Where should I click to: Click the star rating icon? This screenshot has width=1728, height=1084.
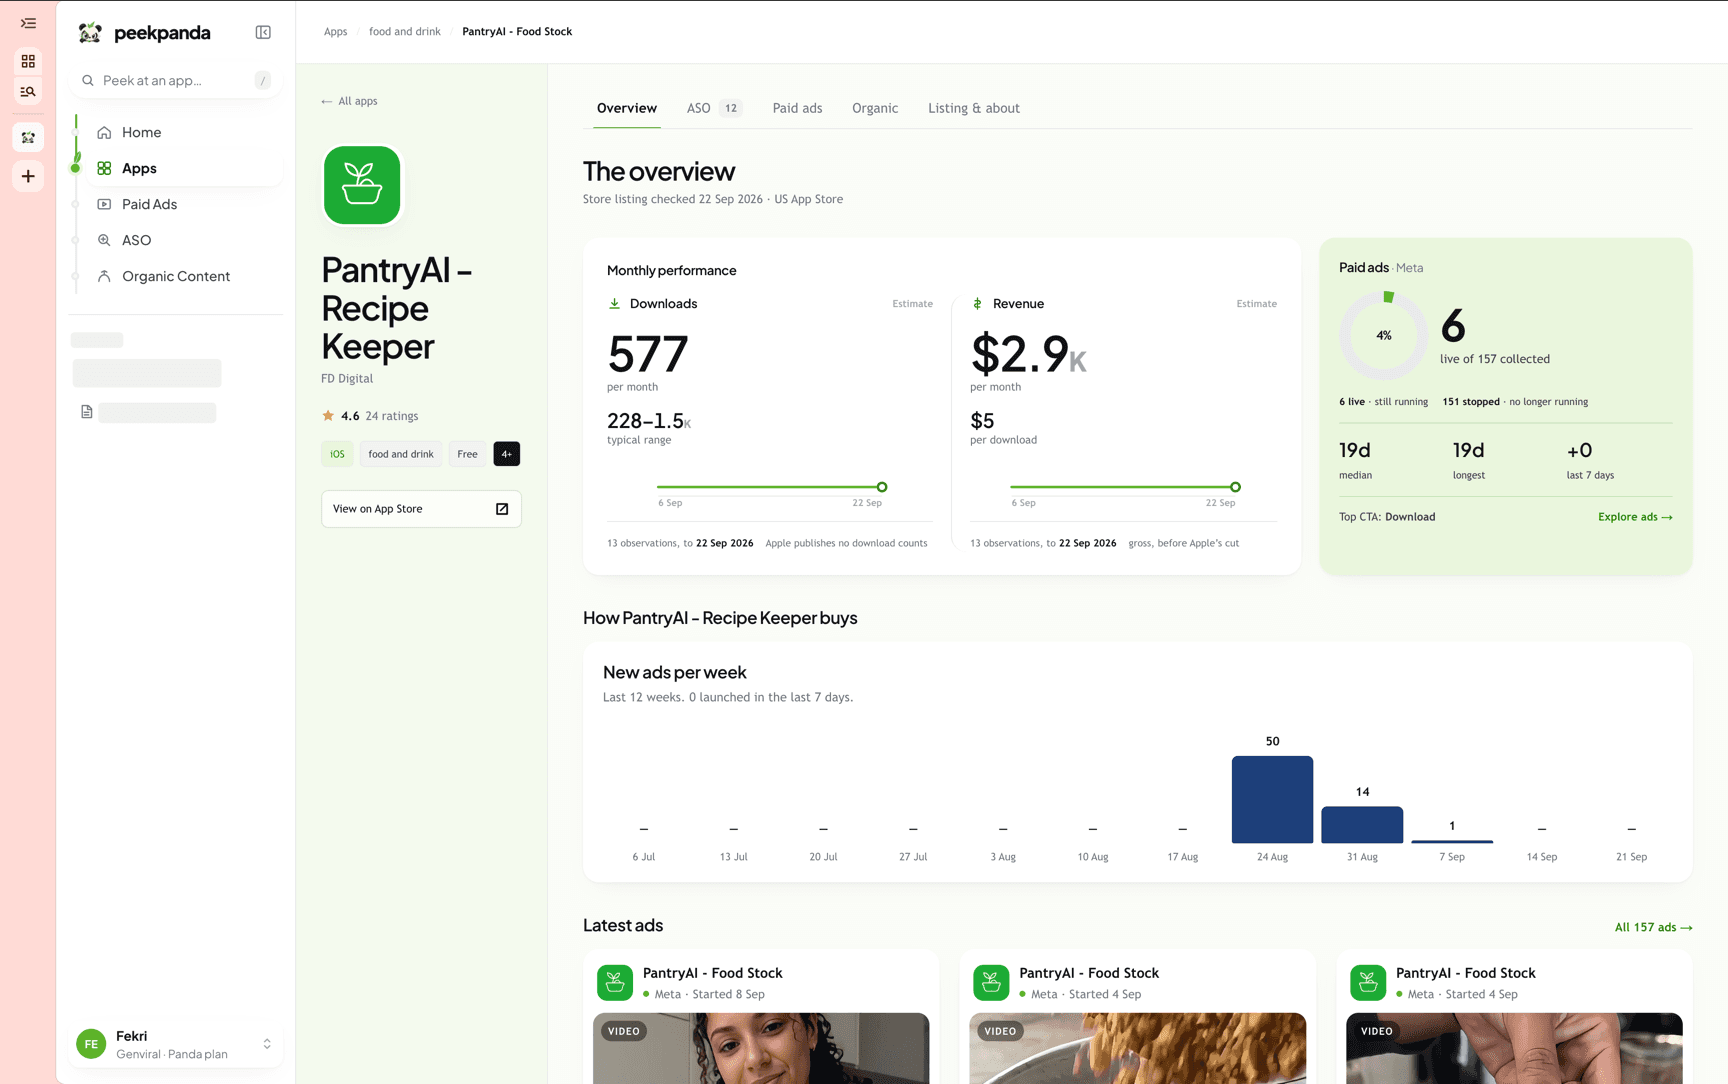click(328, 416)
